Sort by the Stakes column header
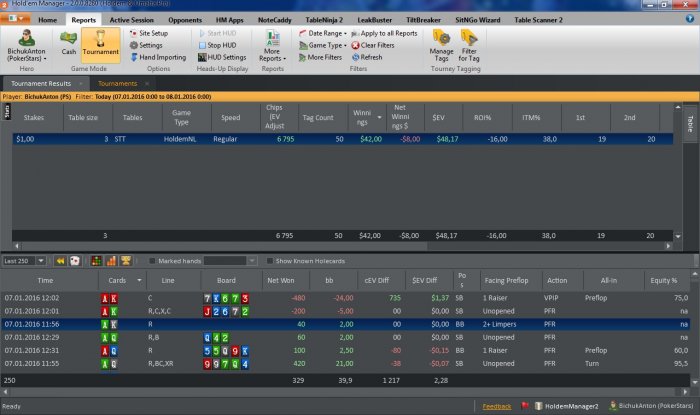 [x=34, y=117]
